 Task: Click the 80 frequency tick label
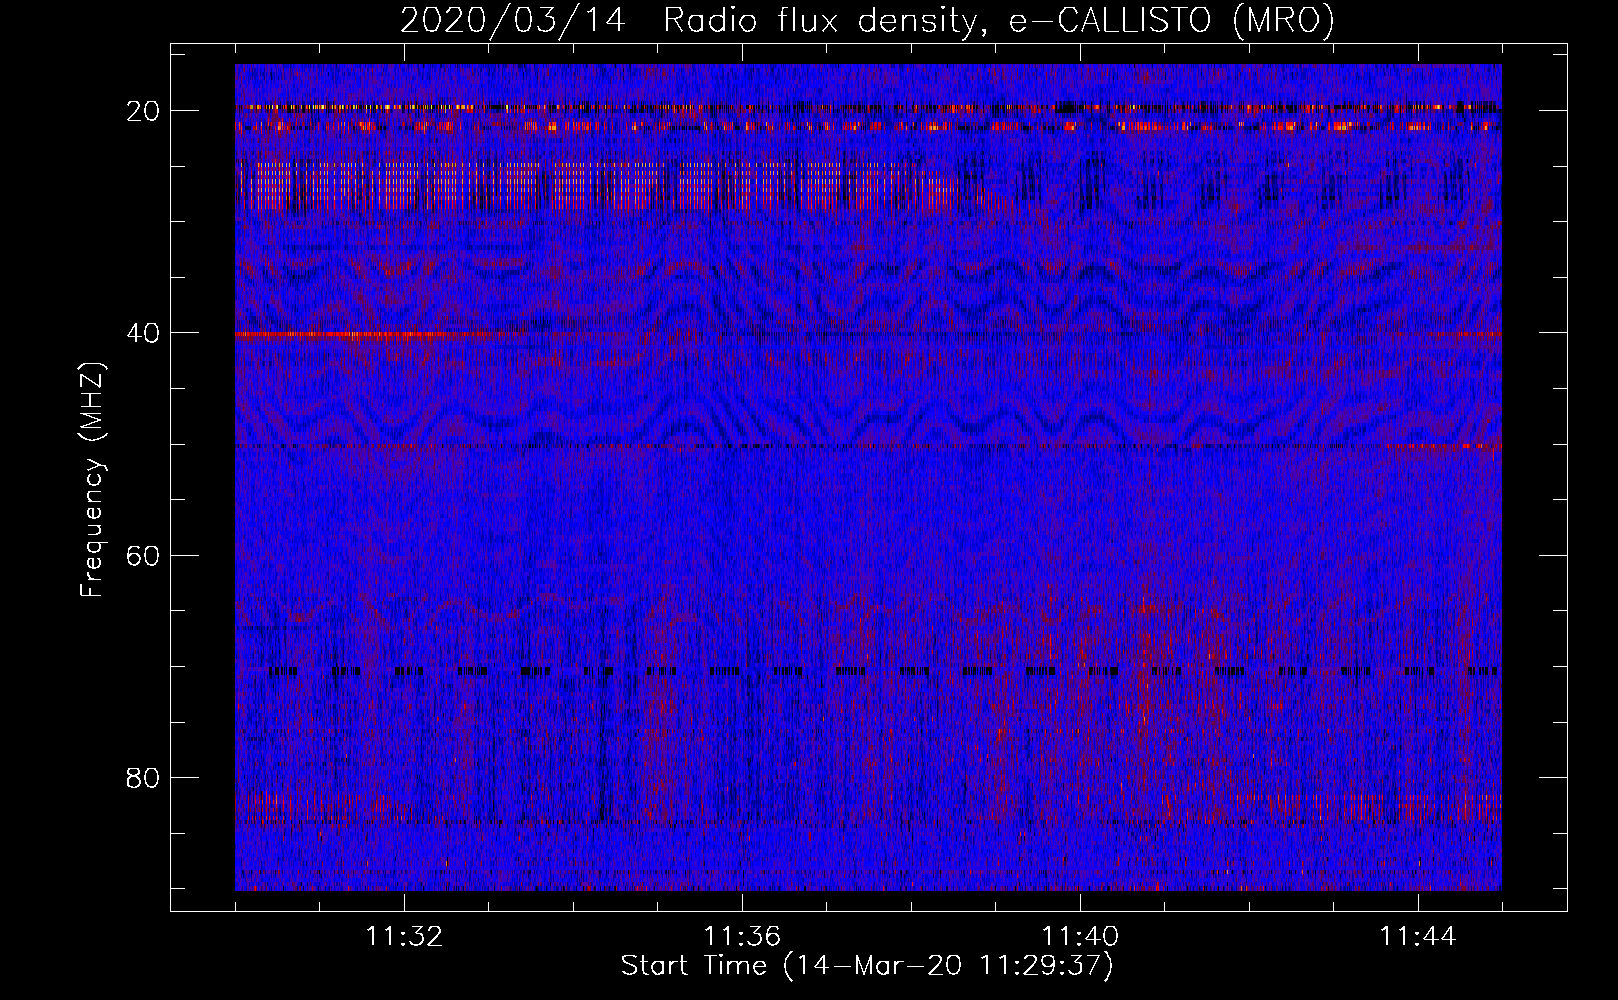144,777
